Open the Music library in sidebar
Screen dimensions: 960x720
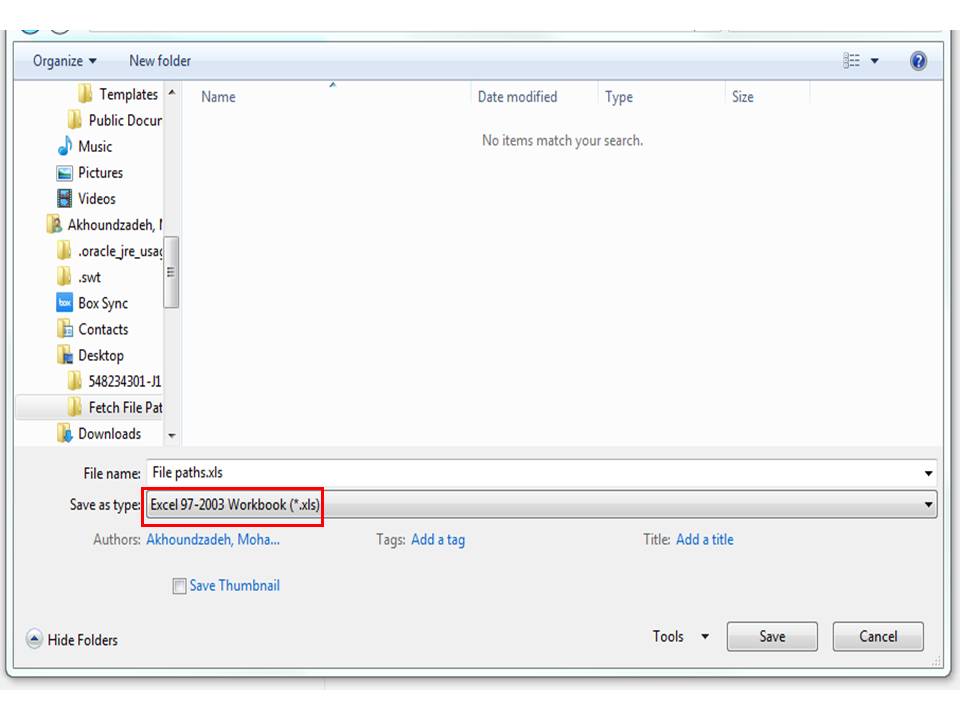point(95,146)
